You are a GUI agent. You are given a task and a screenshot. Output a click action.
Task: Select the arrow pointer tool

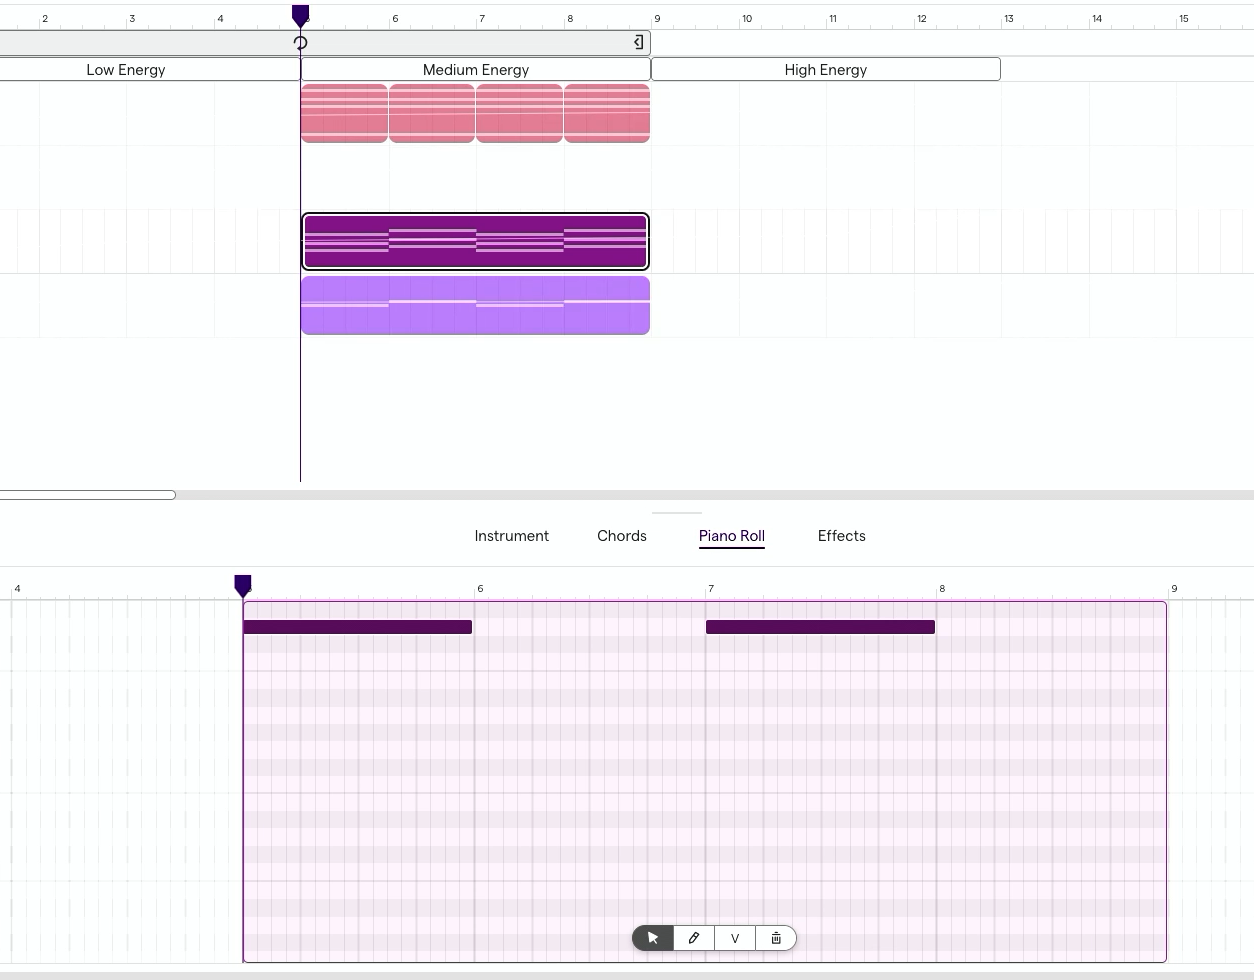pyautogui.click(x=653, y=938)
